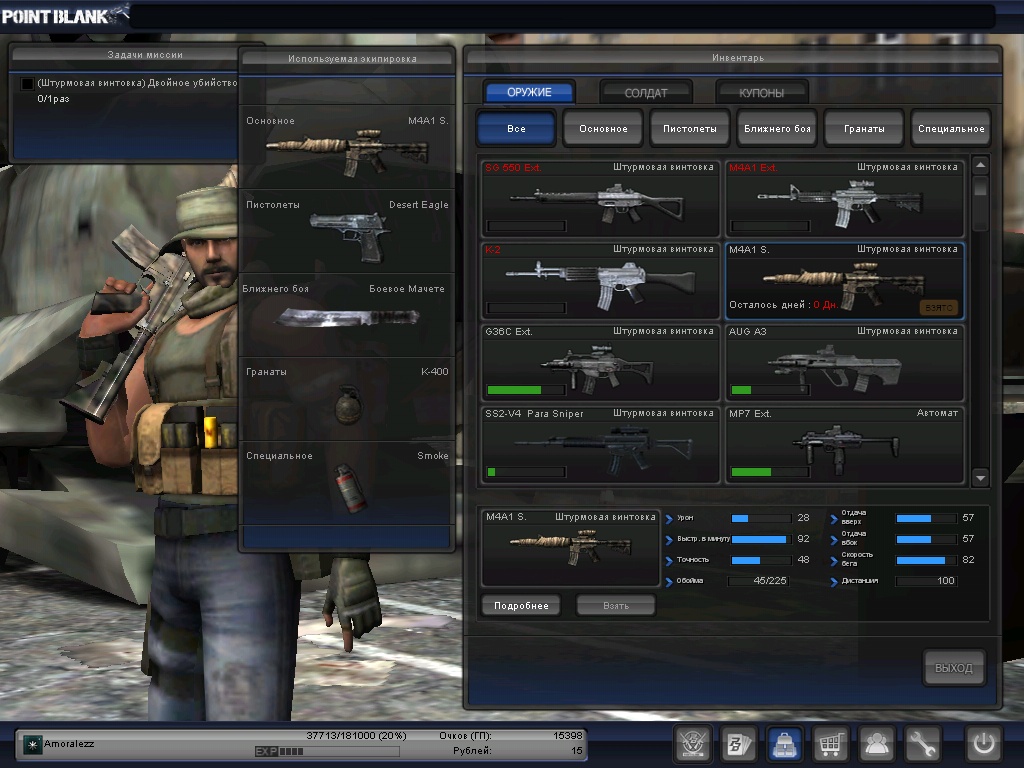Click the Осталось дней : 0 Дн. text
The image size is (1024, 768).
click(784, 305)
